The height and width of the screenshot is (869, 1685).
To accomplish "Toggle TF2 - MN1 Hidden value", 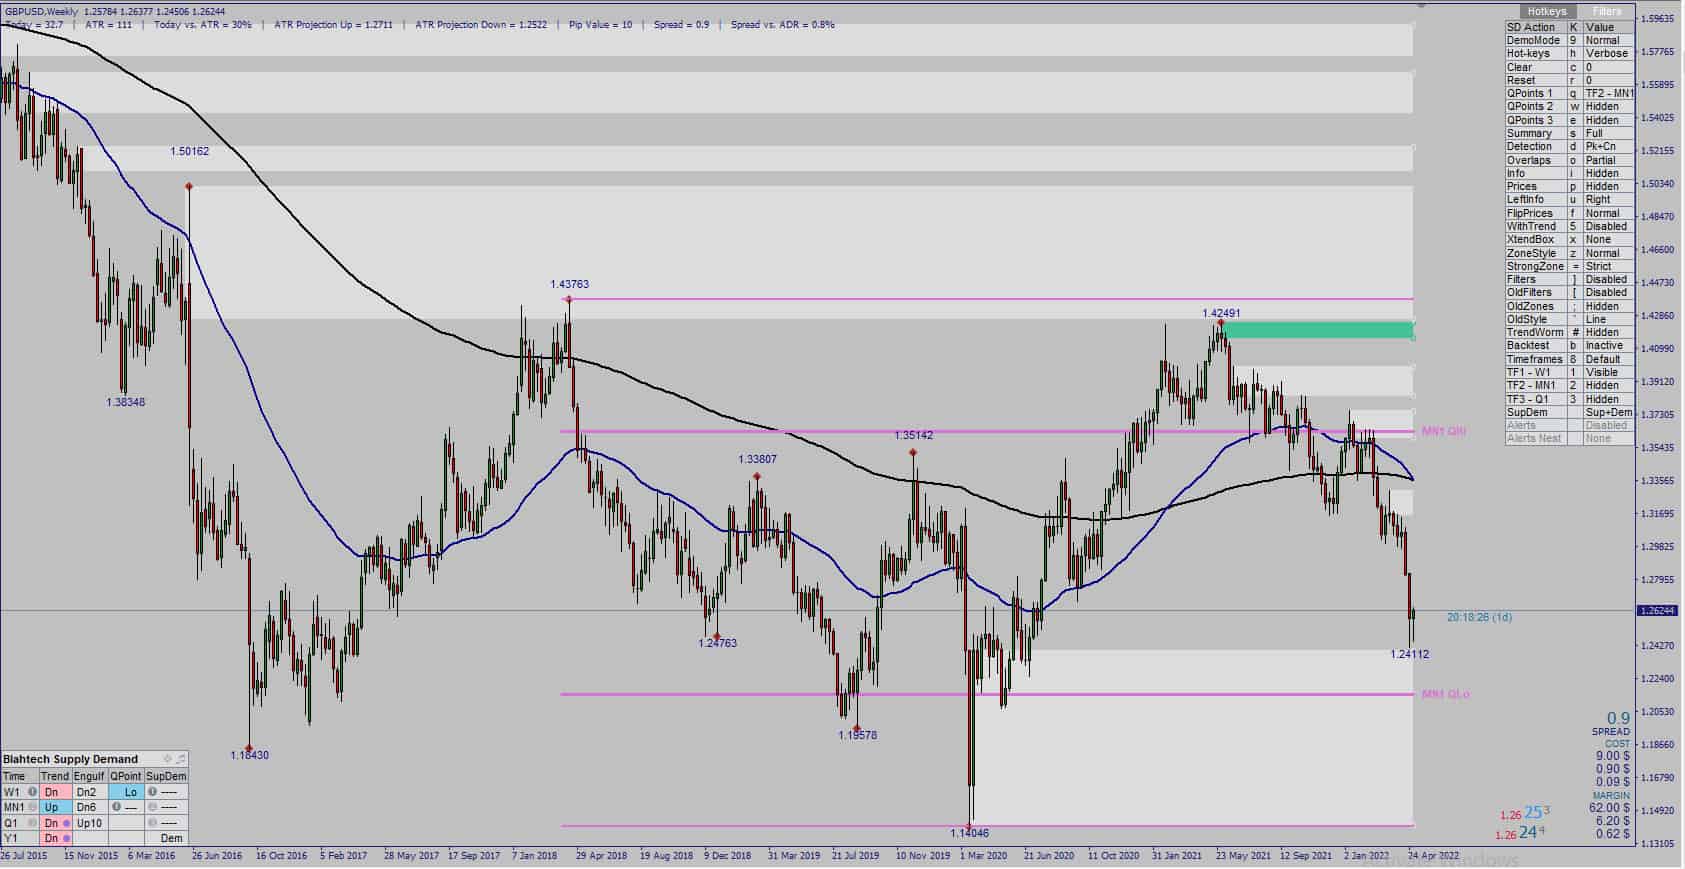I will 1608,385.
